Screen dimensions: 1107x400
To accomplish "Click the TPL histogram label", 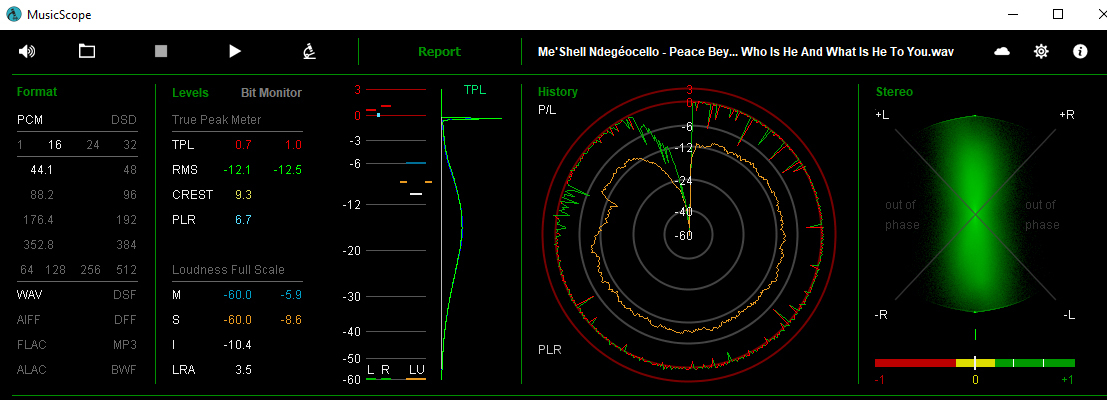I will point(475,90).
